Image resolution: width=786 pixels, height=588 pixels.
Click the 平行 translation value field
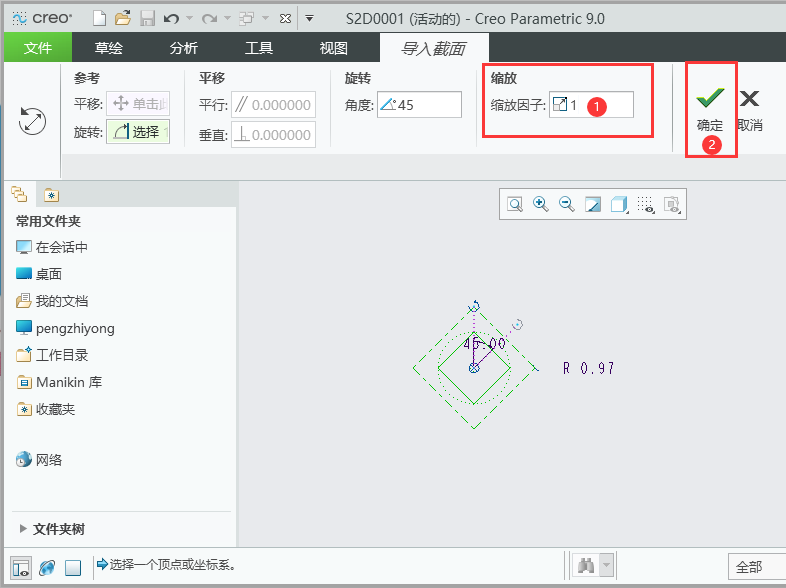point(273,105)
